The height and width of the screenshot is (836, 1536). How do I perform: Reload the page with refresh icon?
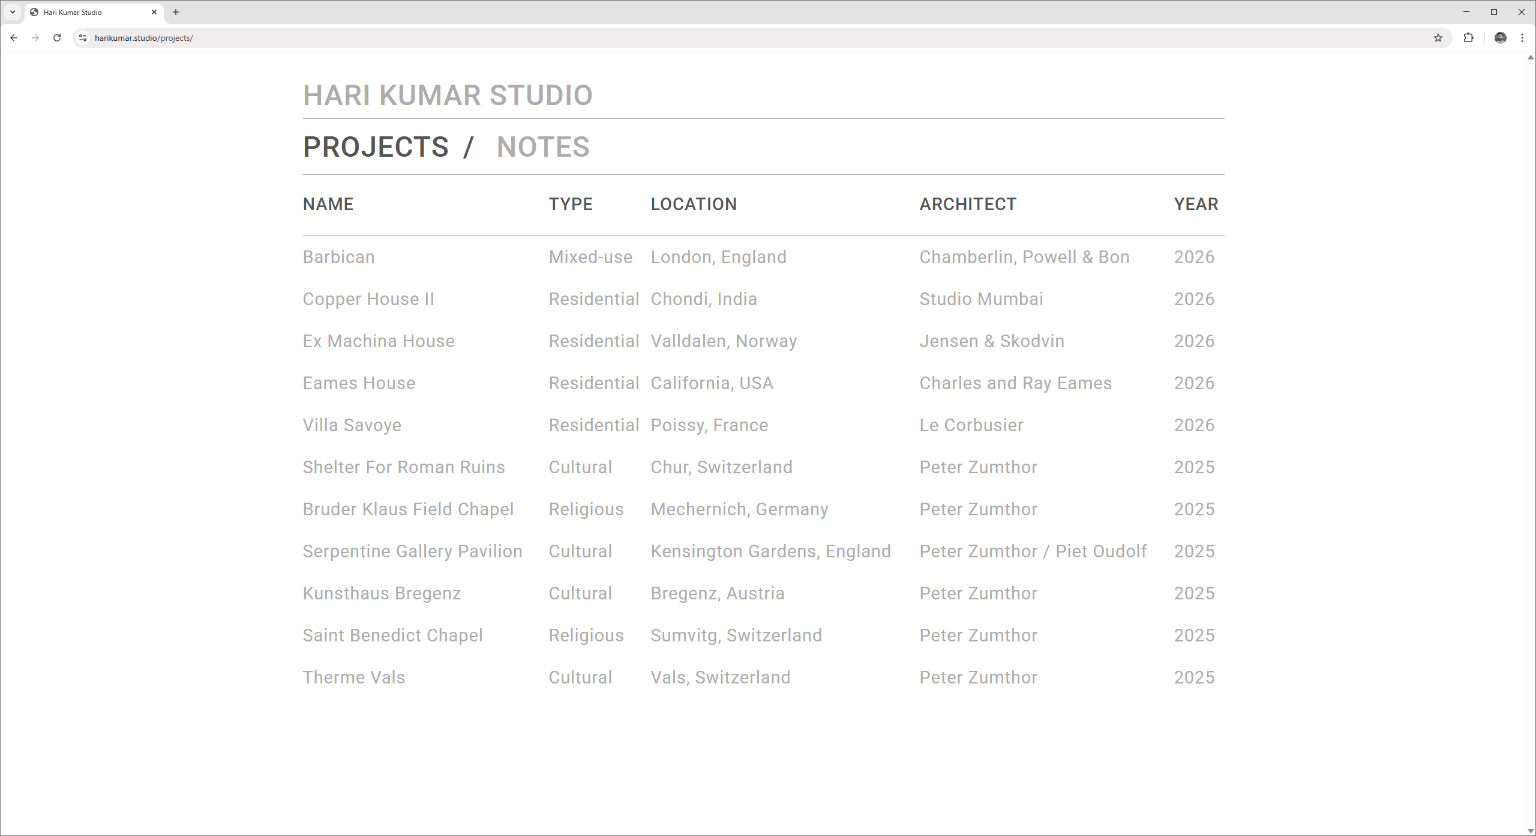click(x=57, y=38)
